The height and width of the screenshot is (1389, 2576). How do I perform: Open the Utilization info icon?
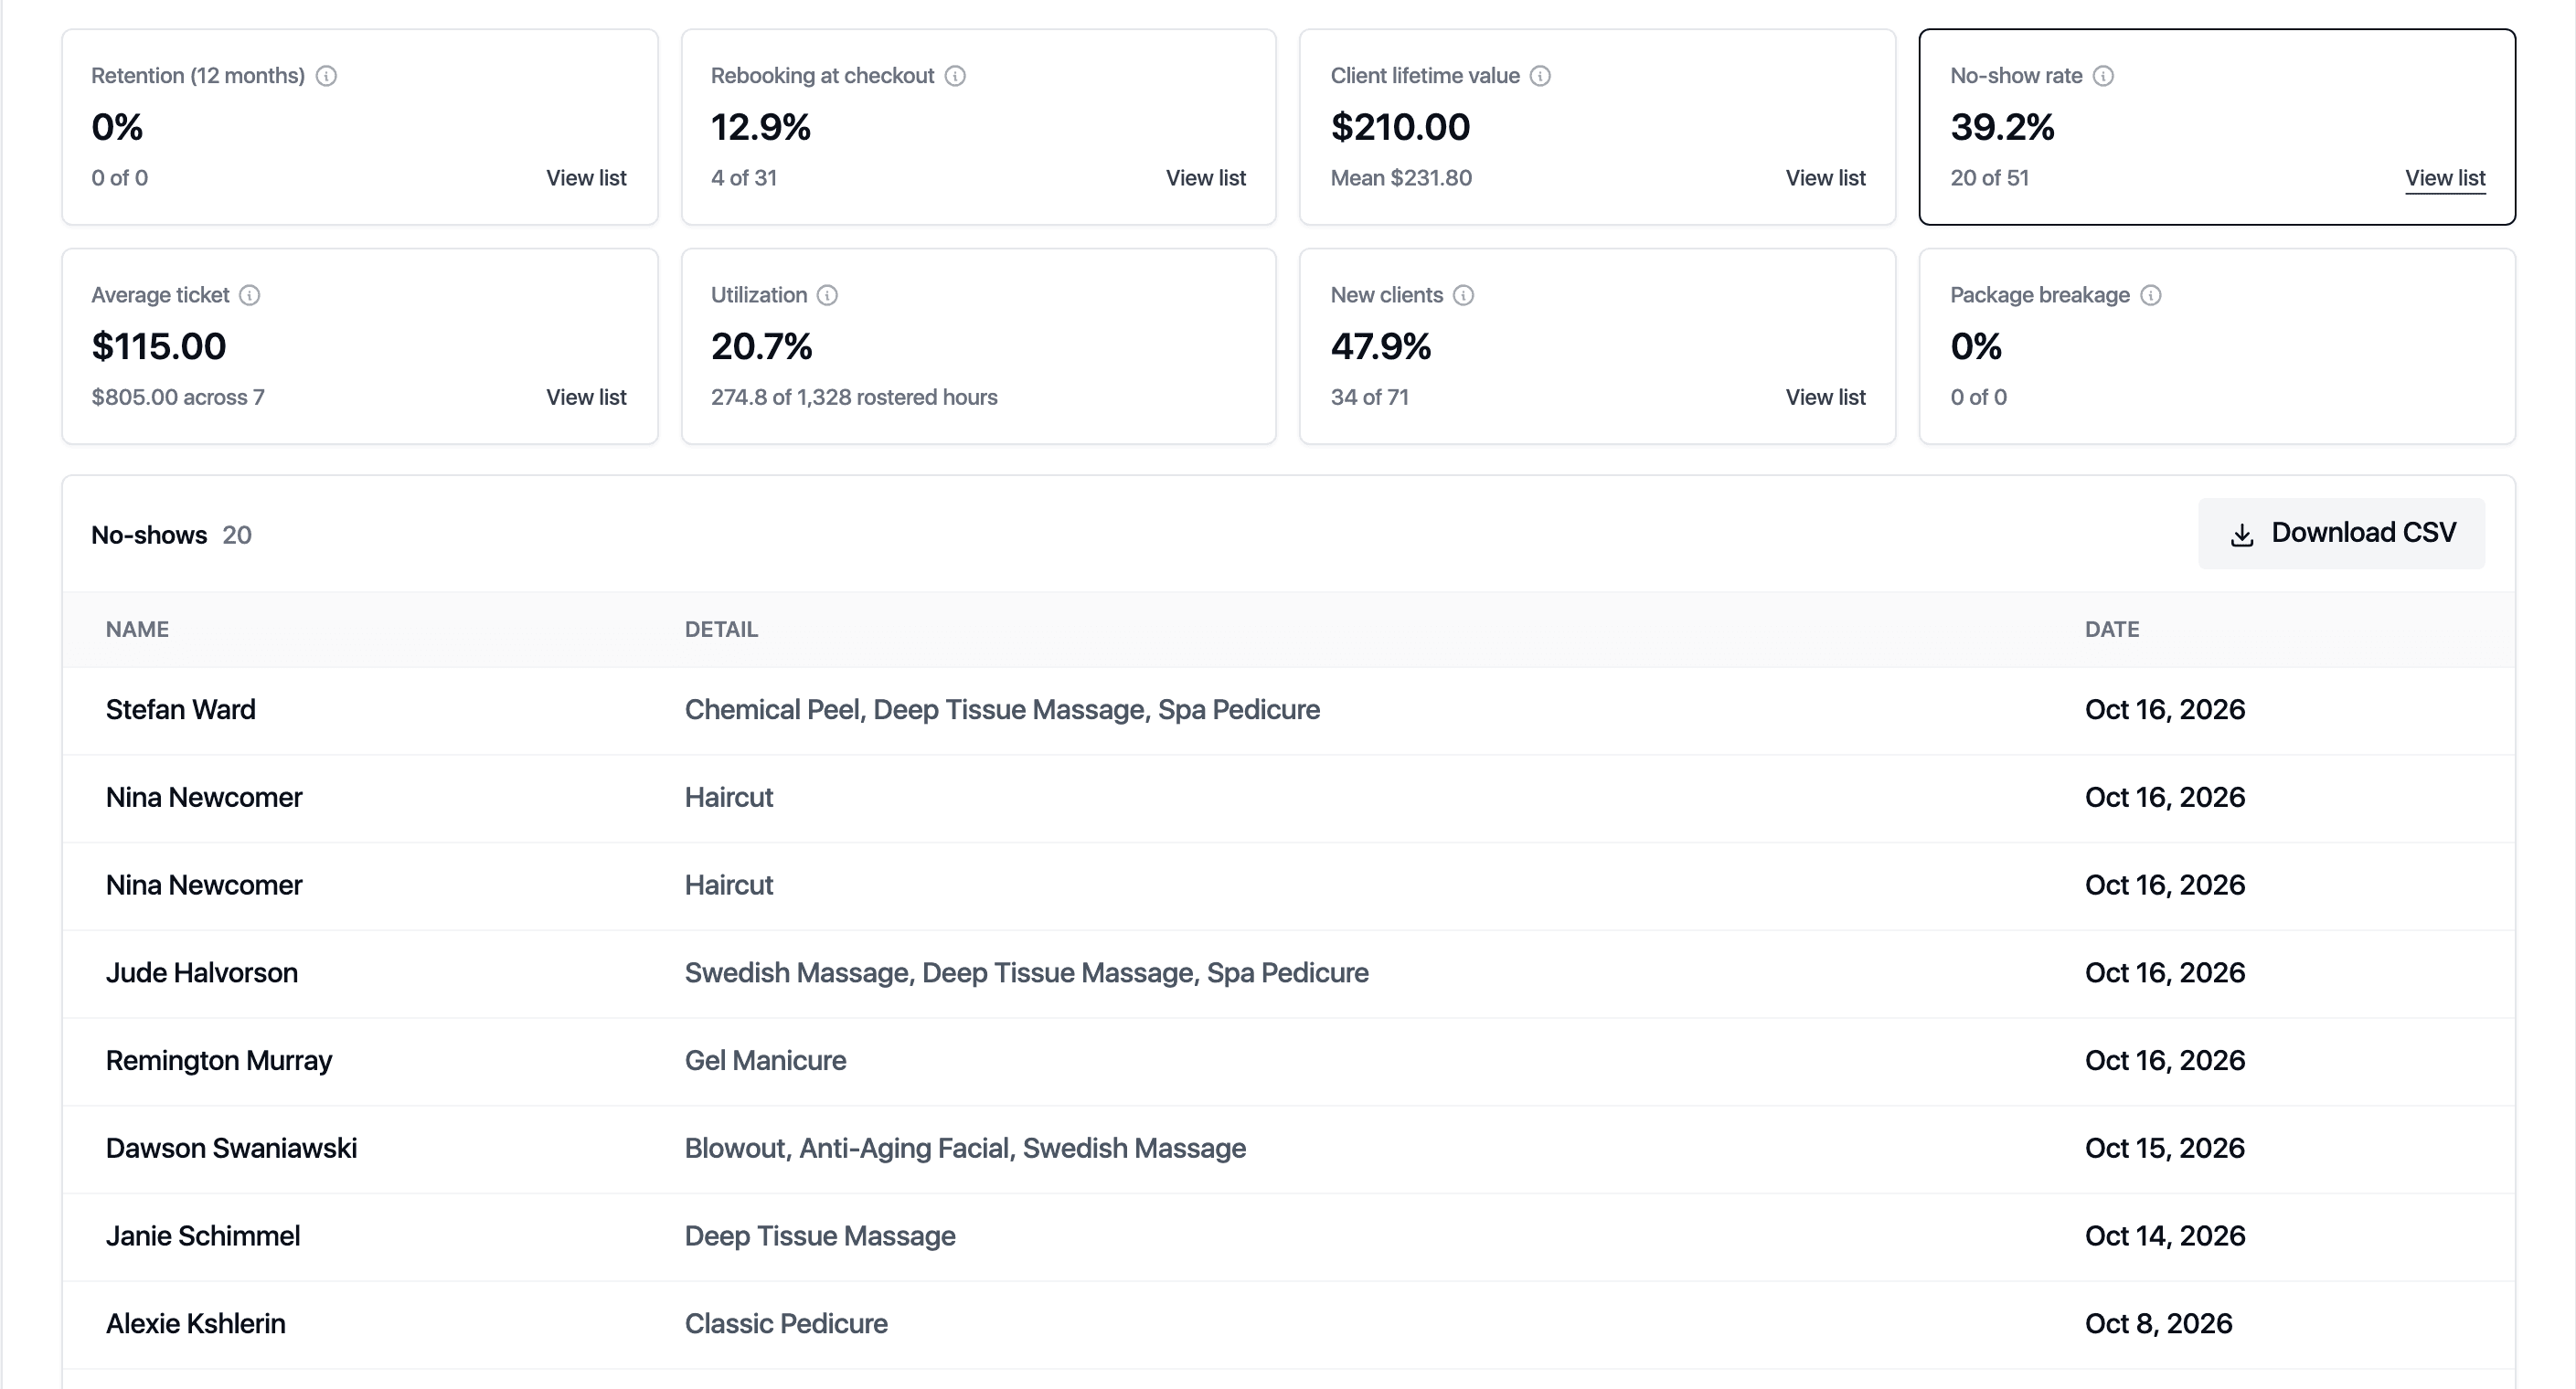[x=827, y=295]
